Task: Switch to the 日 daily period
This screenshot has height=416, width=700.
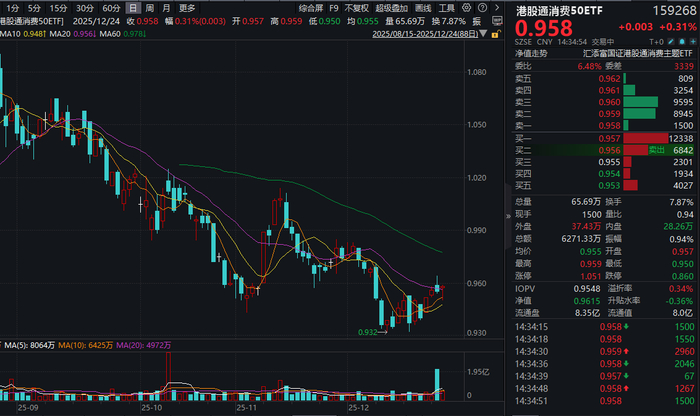Action: [133, 8]
